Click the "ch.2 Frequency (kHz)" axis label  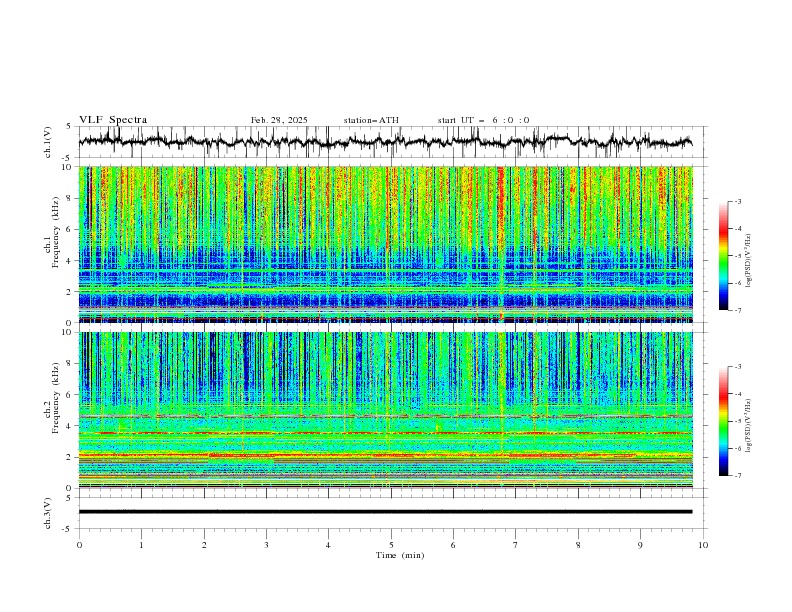click(x=52, y=399)
